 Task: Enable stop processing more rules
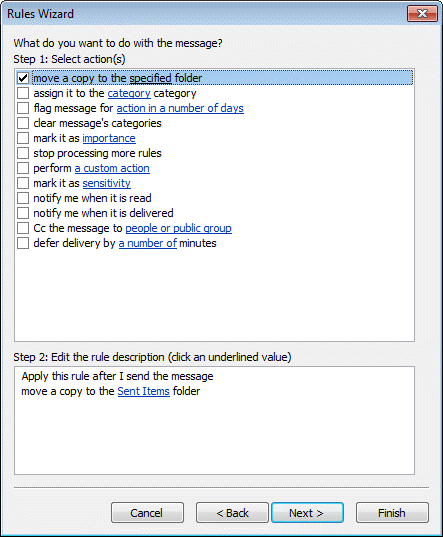point(23,153)
